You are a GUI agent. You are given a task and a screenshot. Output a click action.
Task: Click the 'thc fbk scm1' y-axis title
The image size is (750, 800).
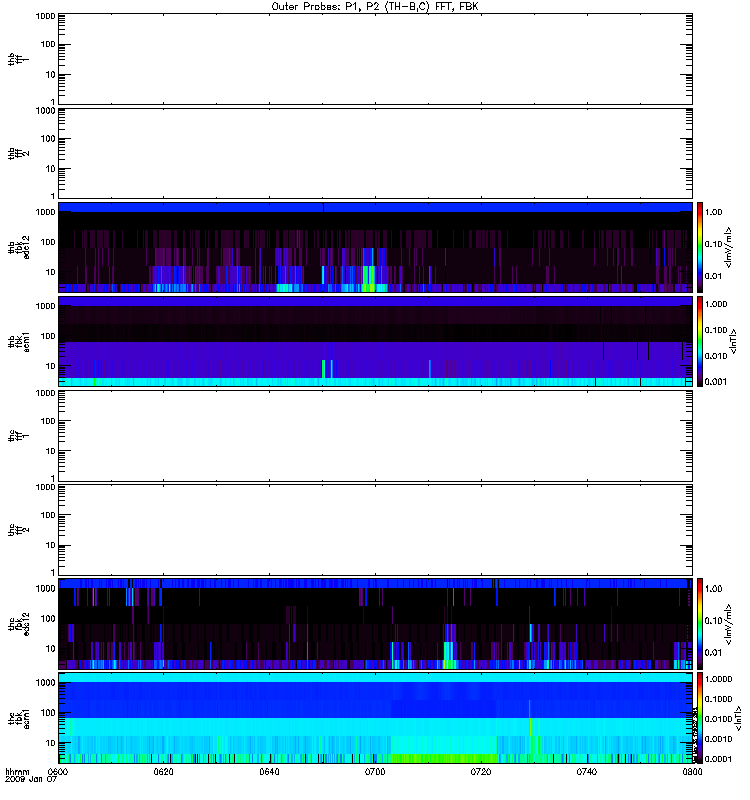(18, 718)
